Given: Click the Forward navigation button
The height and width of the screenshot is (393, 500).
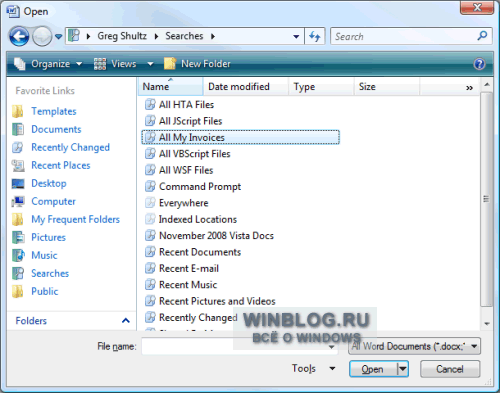Looking at the screenshot, I should point(42,36).
